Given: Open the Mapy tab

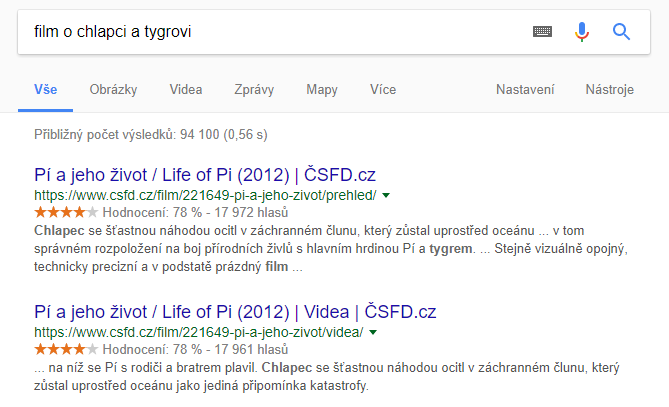Looking at the screenshot, I should [x=322, y=90].
